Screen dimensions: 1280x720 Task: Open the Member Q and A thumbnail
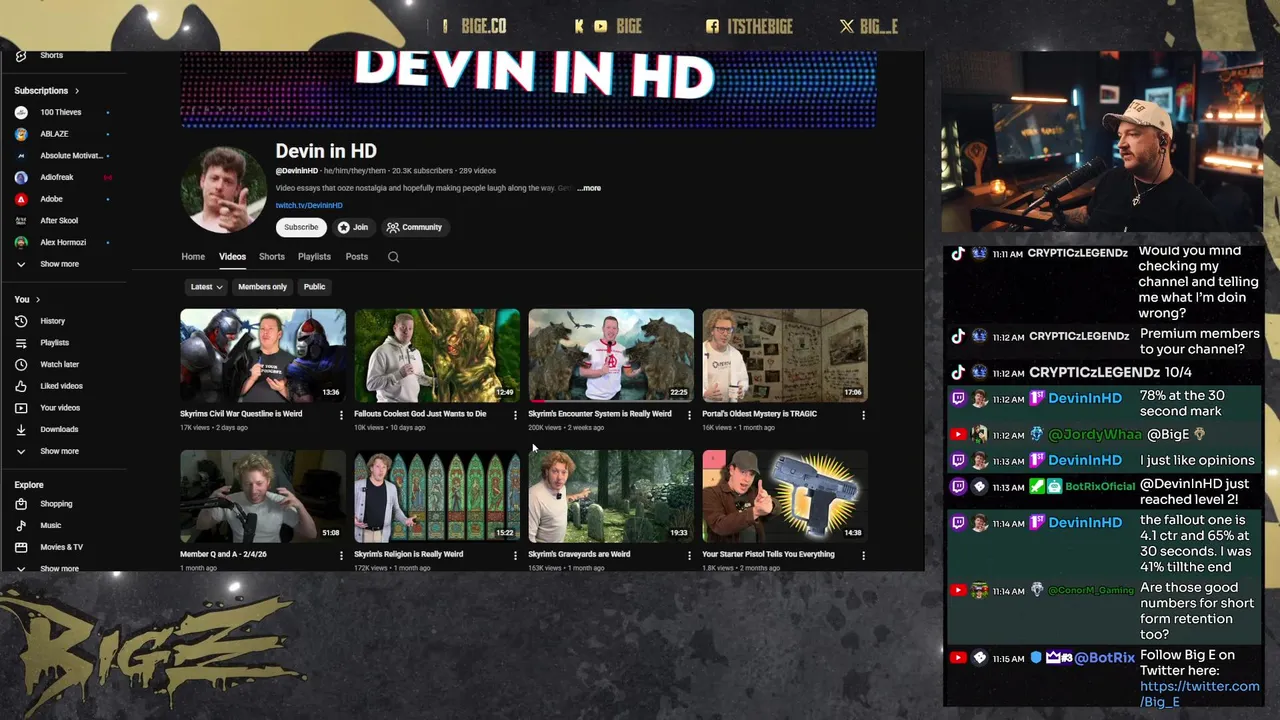point(263,496)
